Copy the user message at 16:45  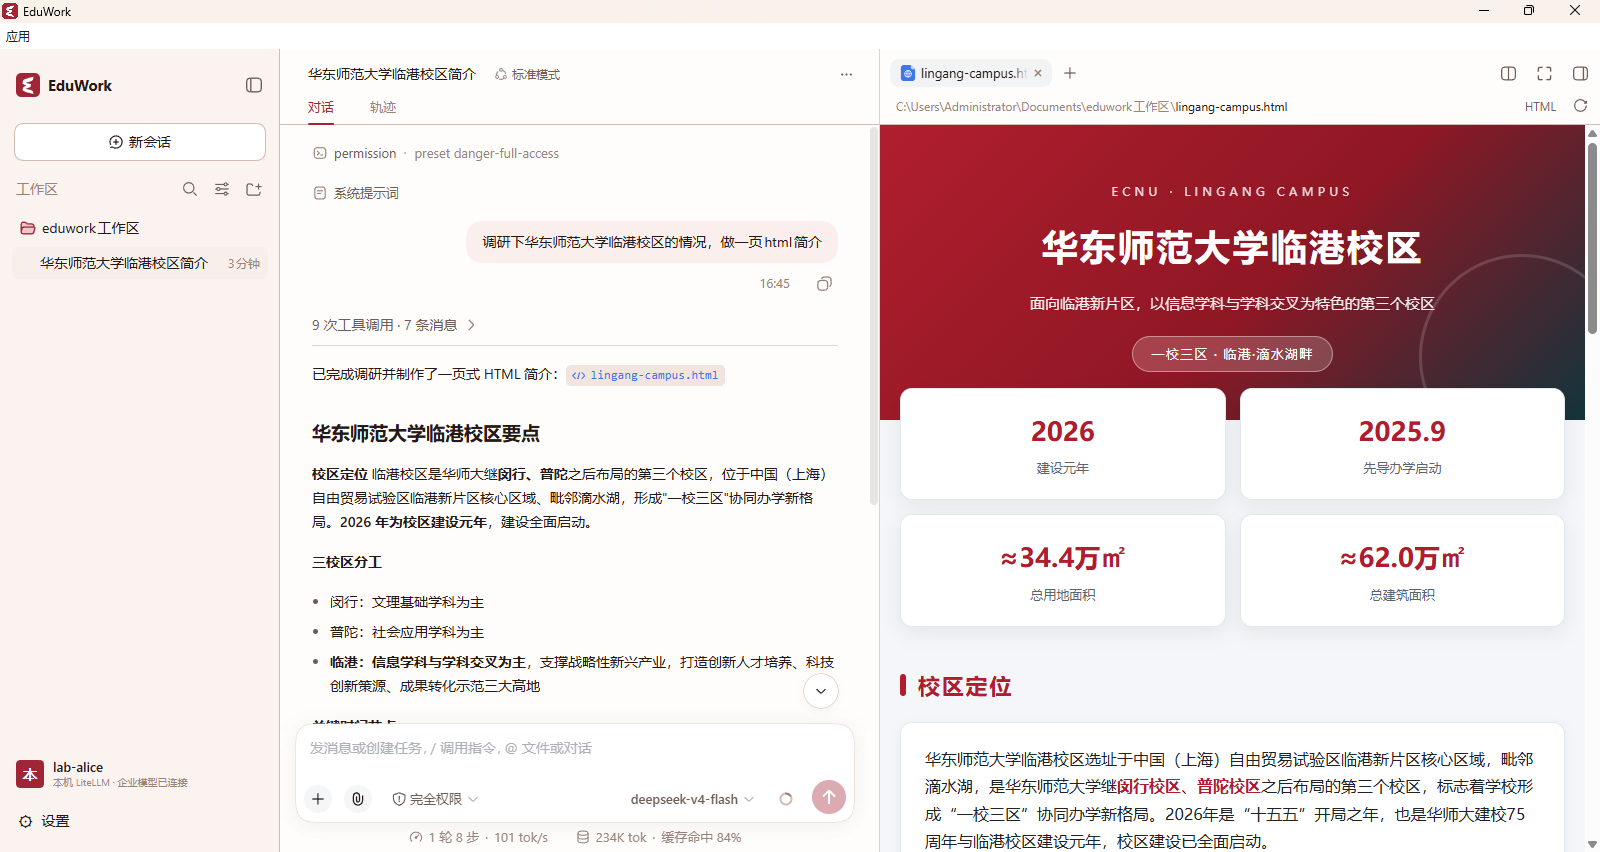(x=824, y=284)
